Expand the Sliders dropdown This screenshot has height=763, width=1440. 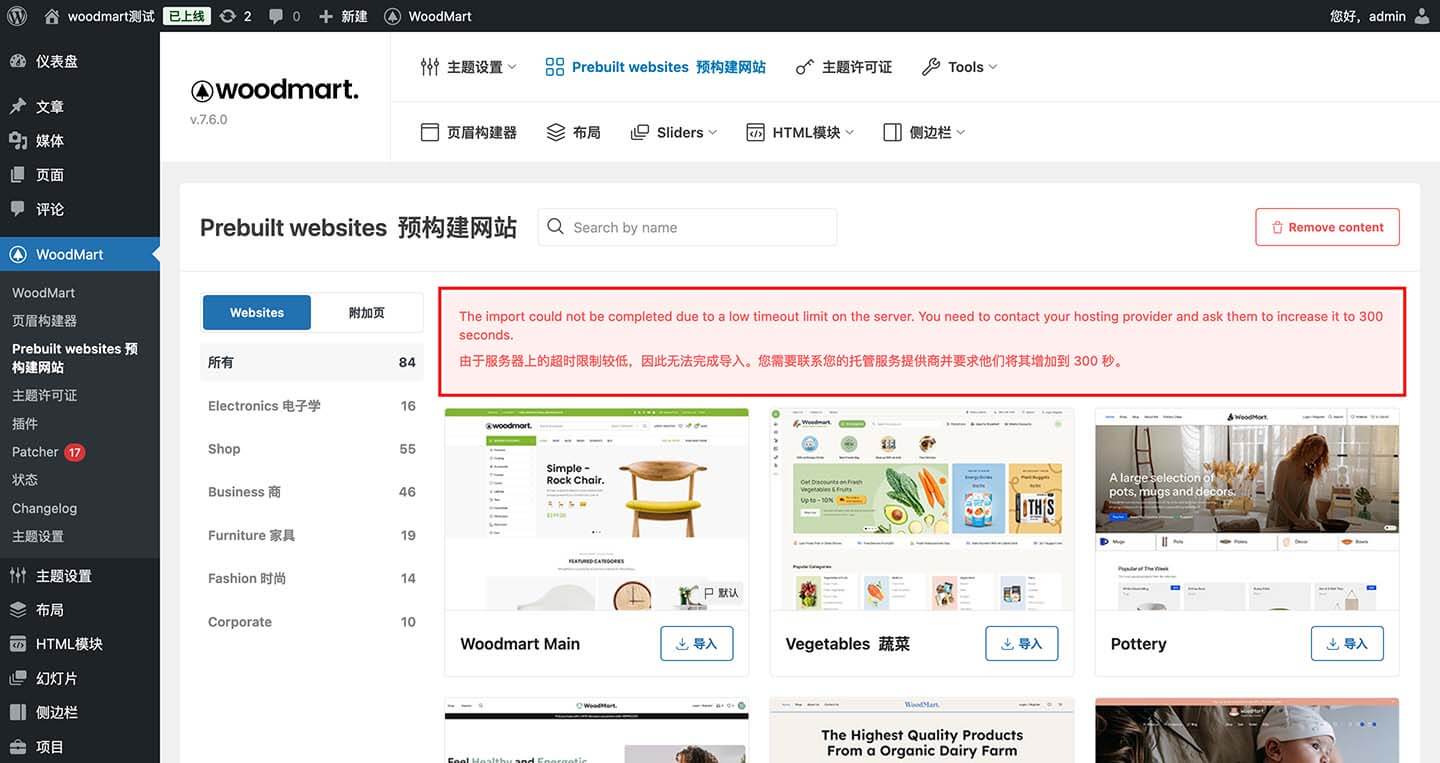click(x=674, y=132)
